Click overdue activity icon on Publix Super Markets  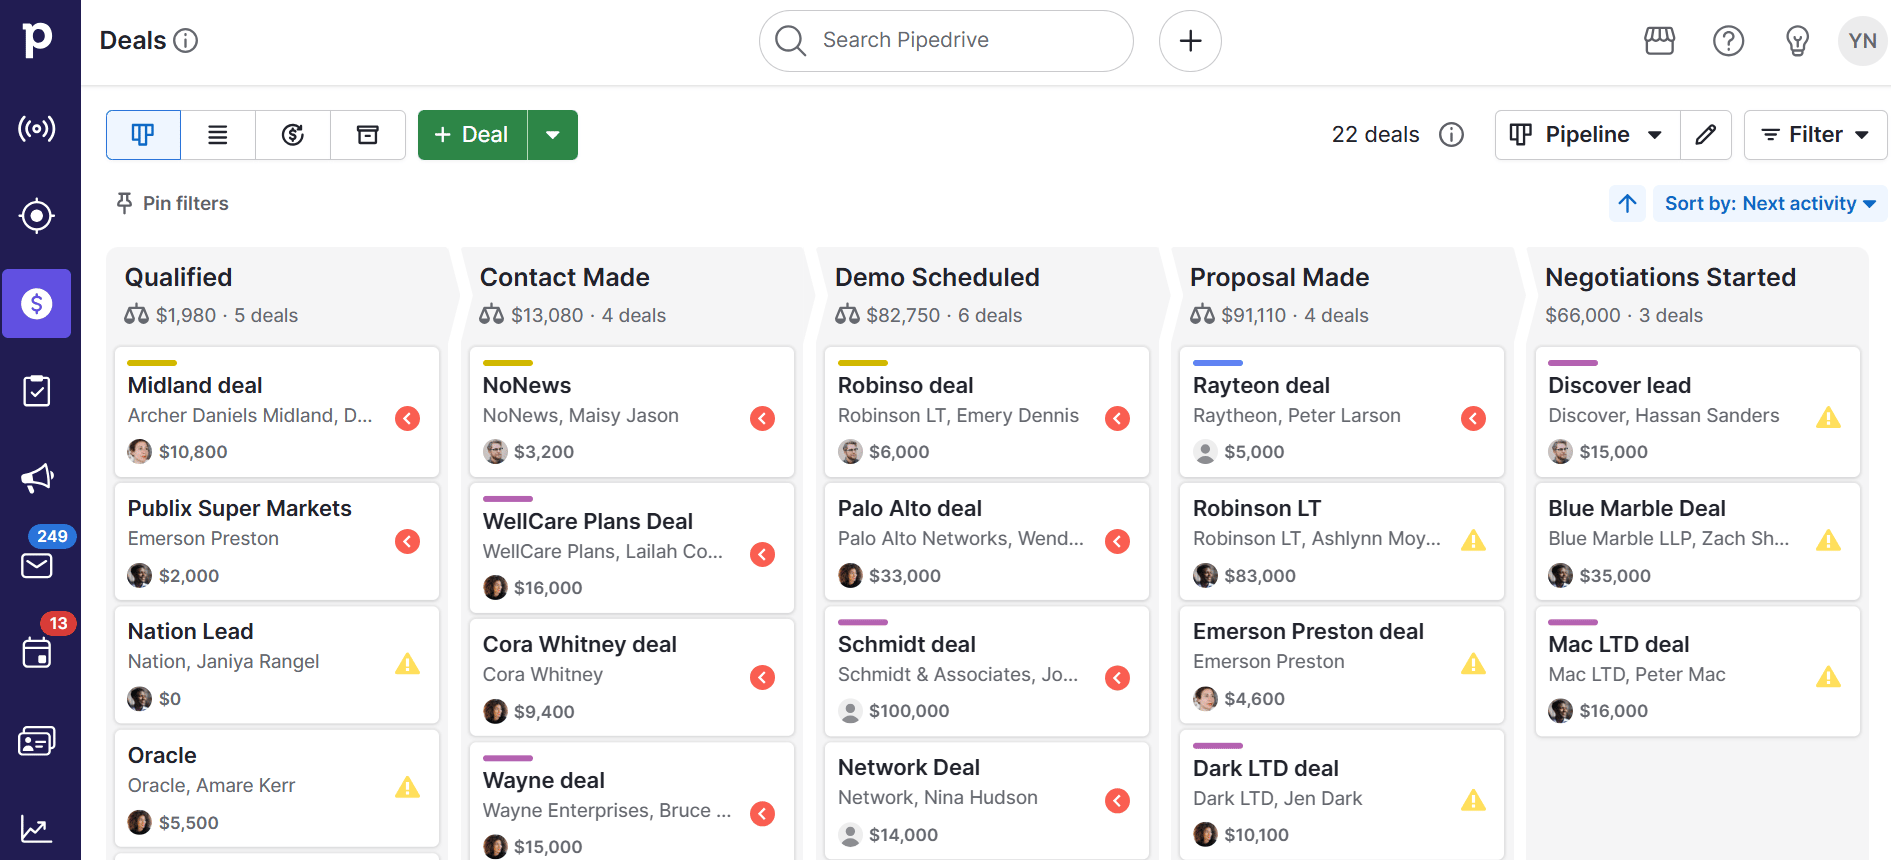(x=407, y=541)
